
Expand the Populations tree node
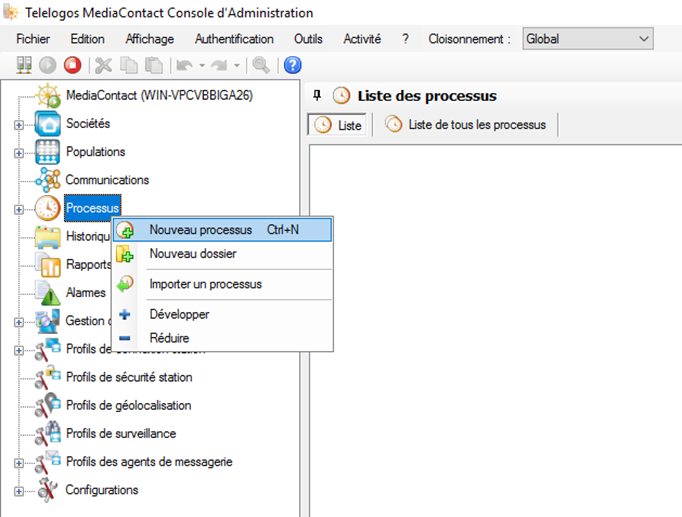tap(19, 153)
